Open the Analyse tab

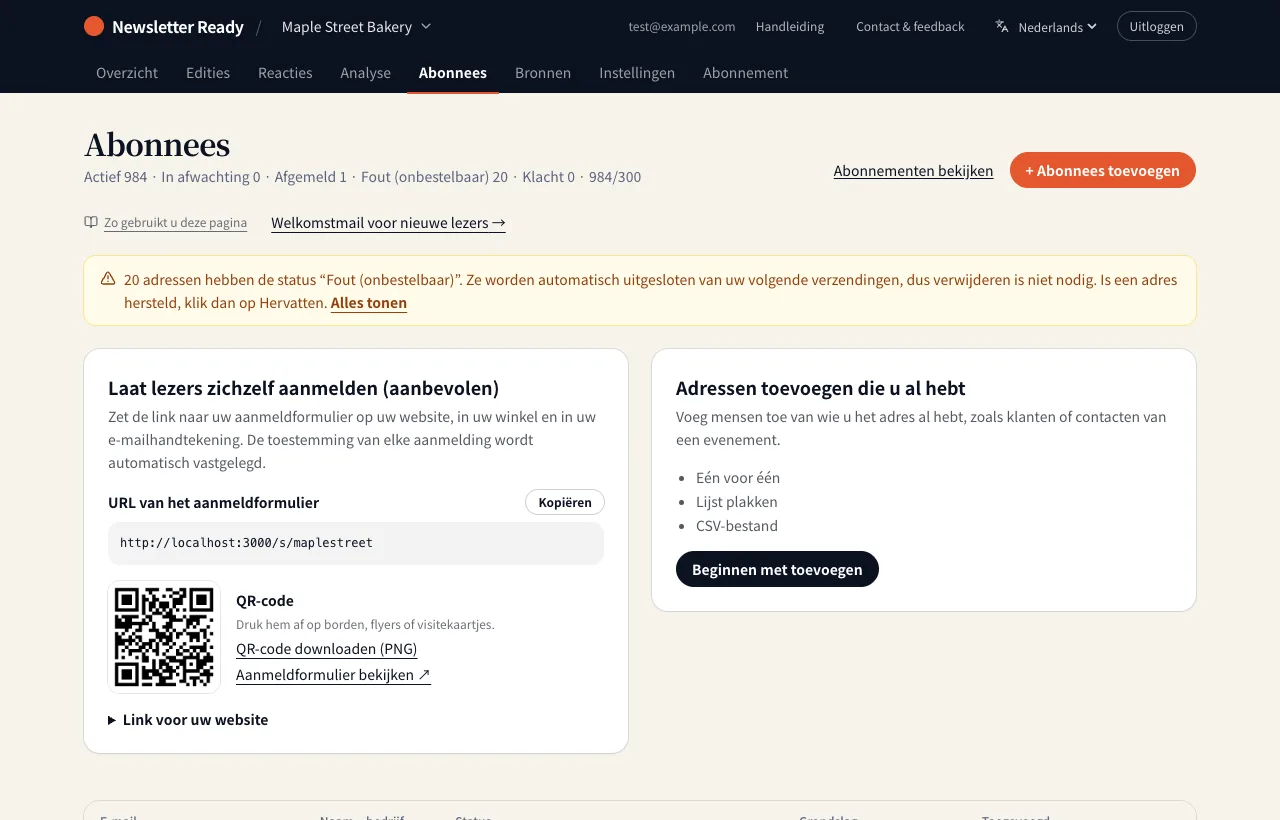click(365, 73)
